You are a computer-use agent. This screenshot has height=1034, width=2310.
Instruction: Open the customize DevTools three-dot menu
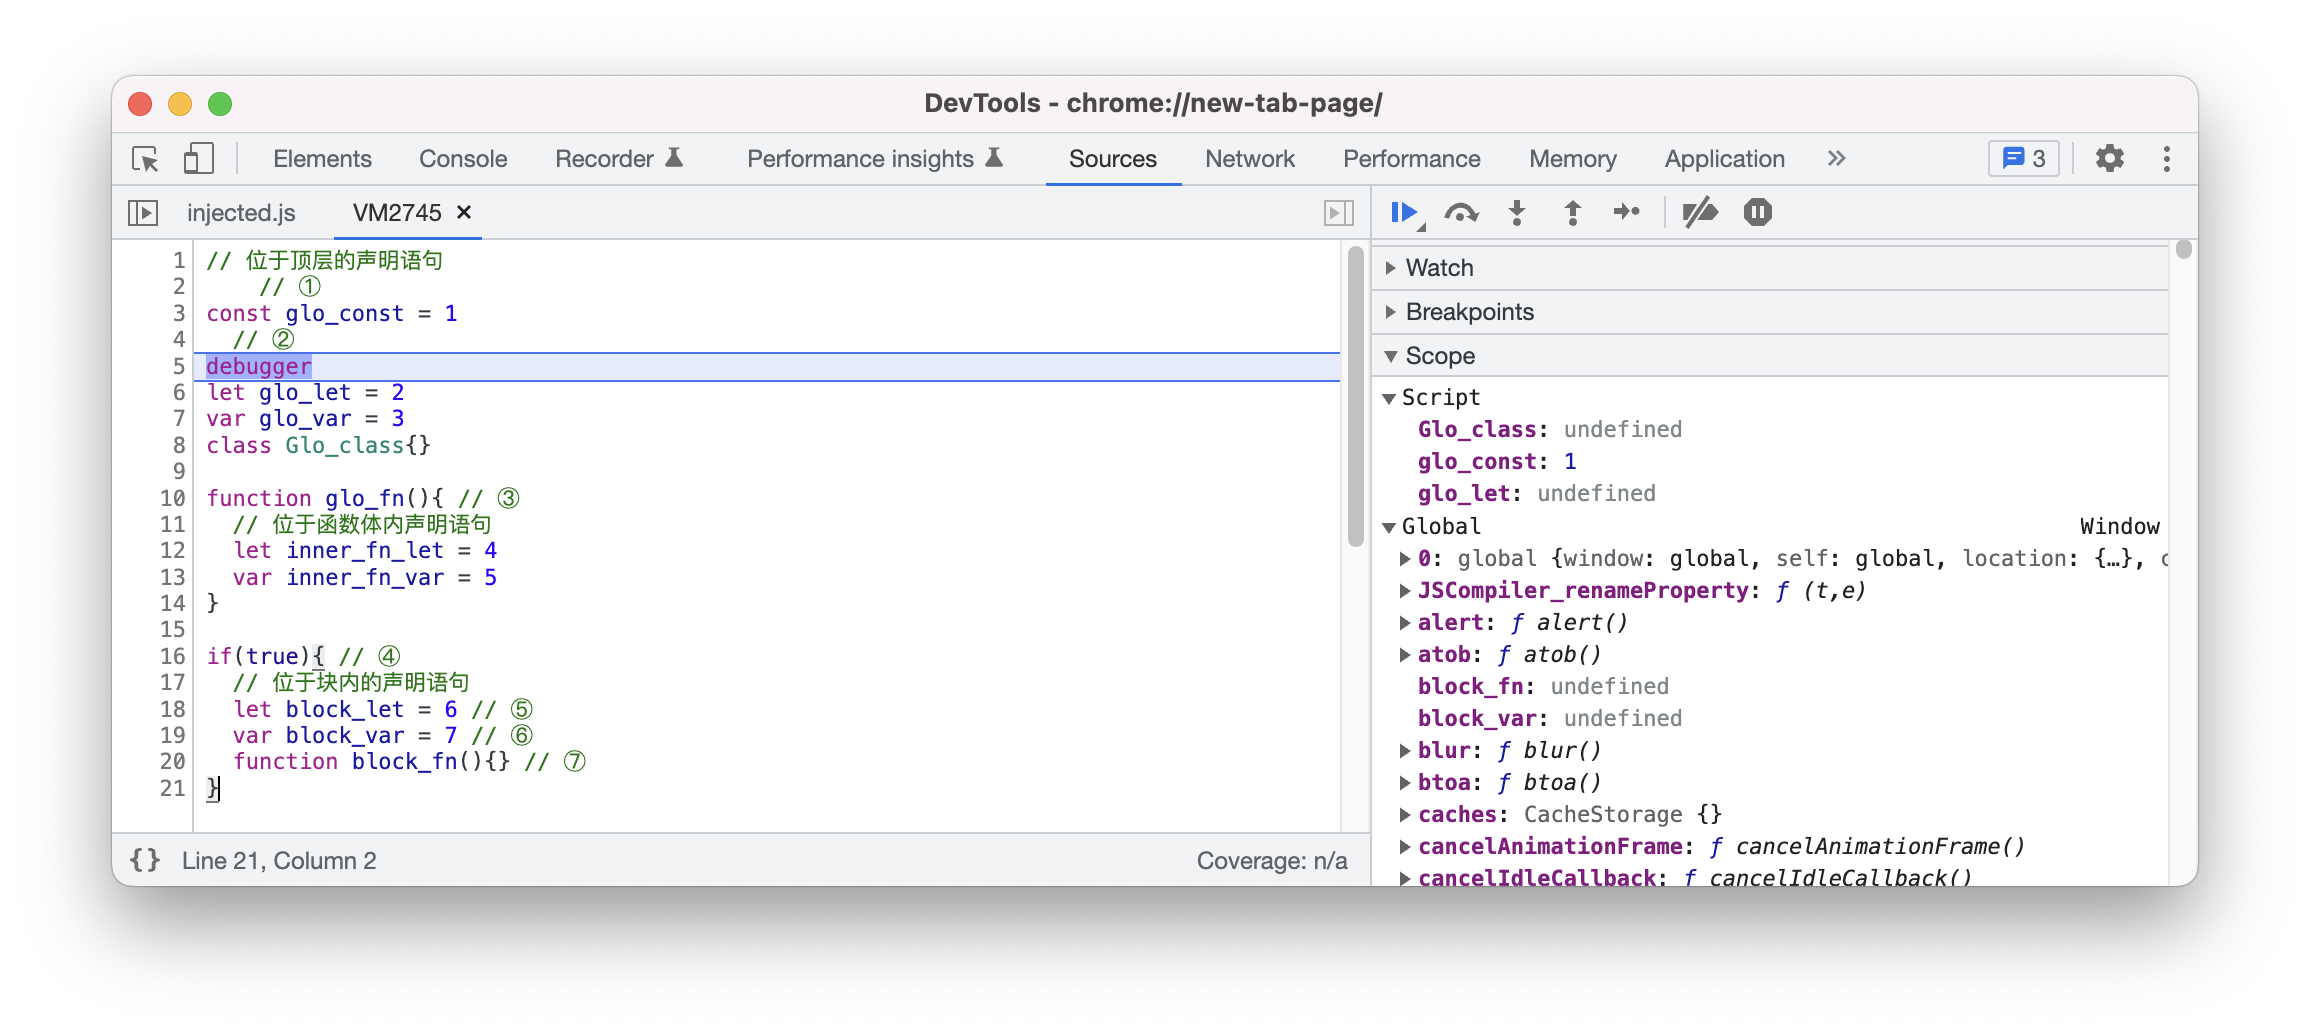tap(2166, 159)
